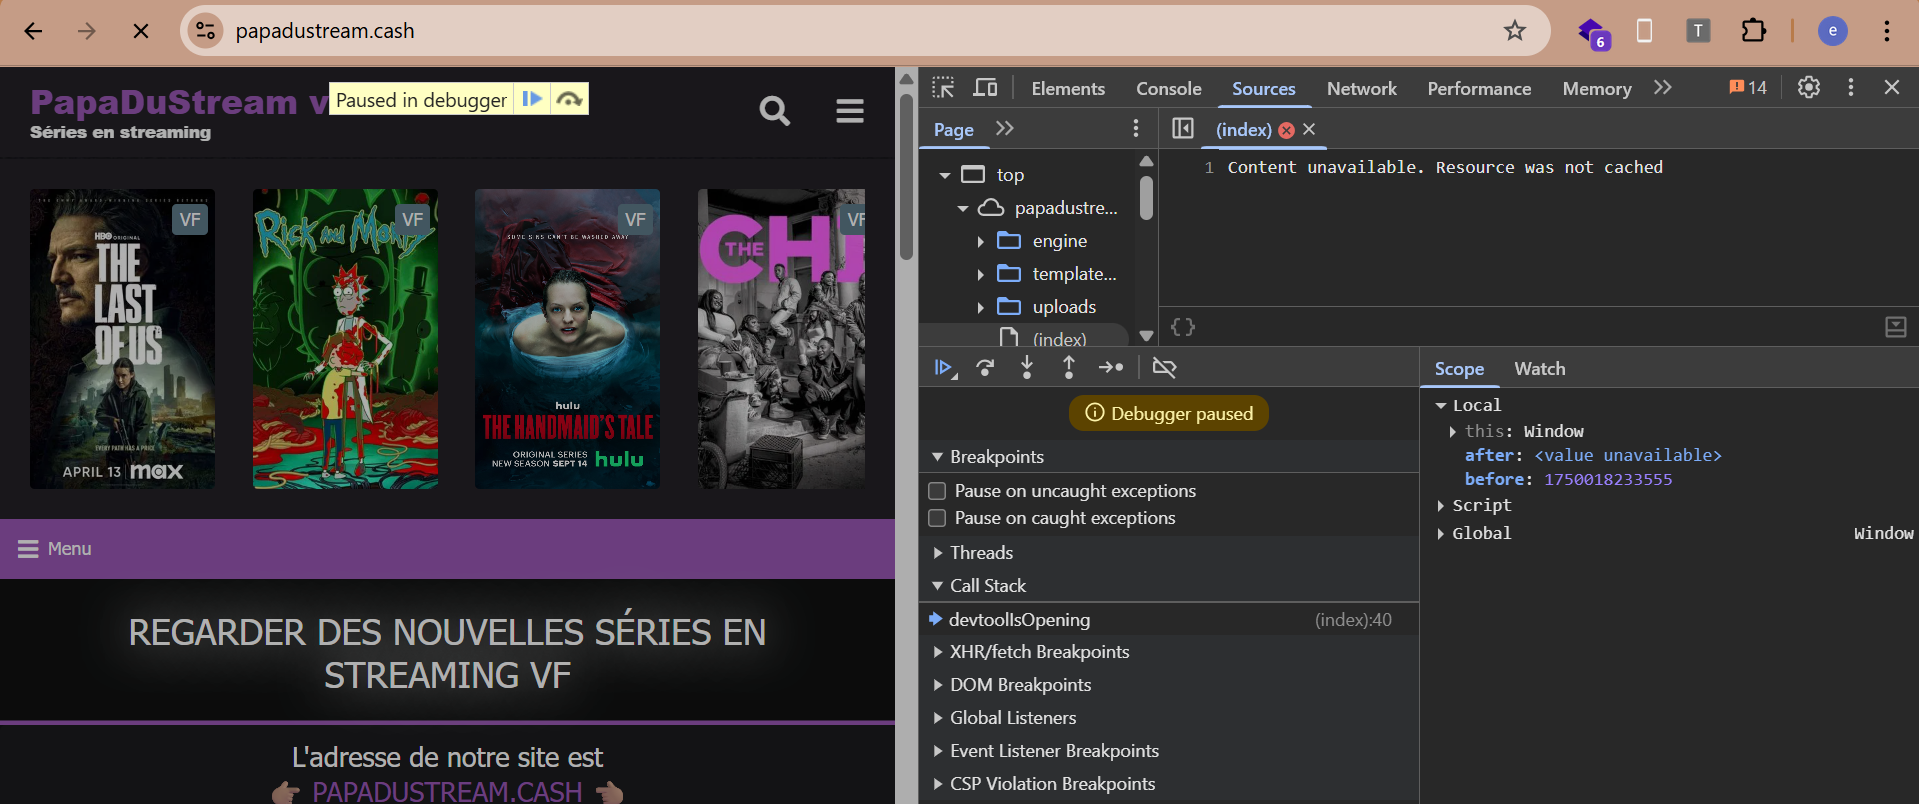1919x804 pixels.
Task: Open the purple Menu bar
Action: click(447, 549)
